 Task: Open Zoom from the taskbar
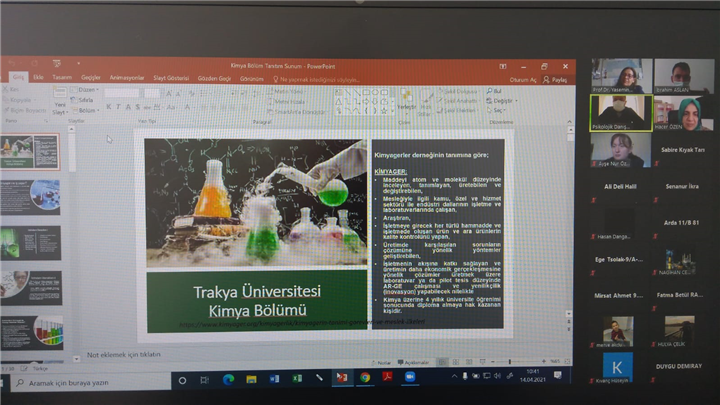coord(410,377)
